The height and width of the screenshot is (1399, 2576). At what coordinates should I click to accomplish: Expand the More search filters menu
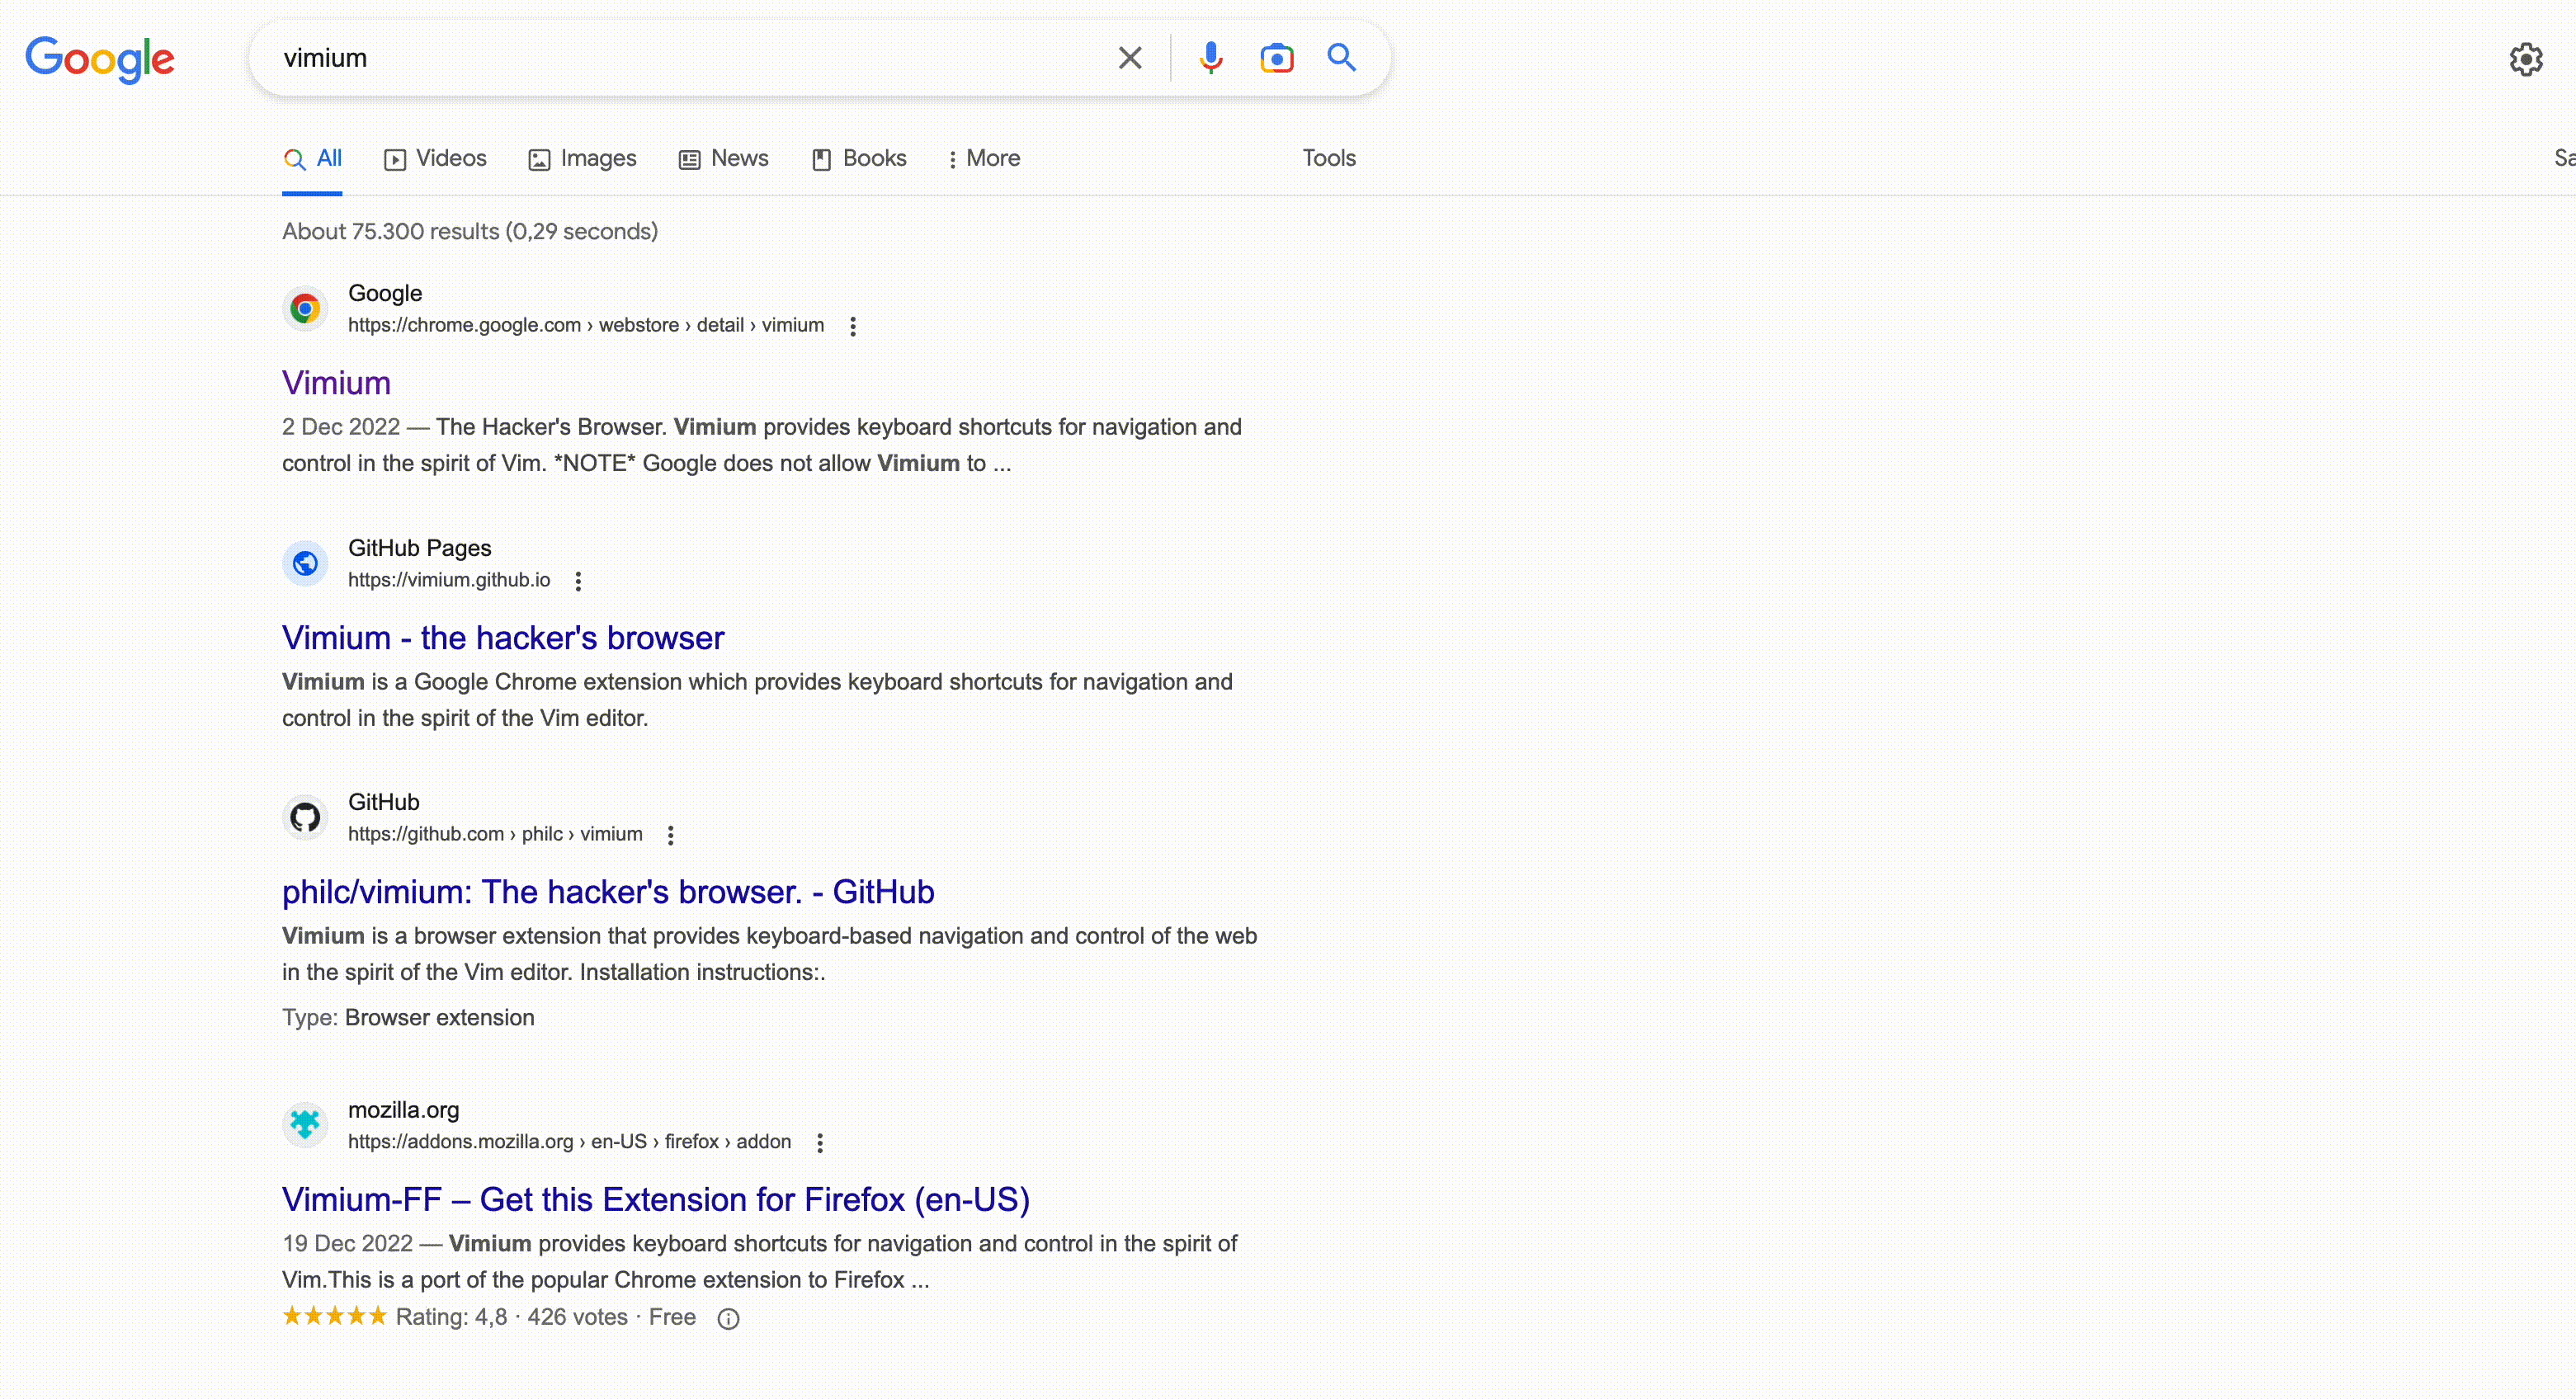coord(983,158)
